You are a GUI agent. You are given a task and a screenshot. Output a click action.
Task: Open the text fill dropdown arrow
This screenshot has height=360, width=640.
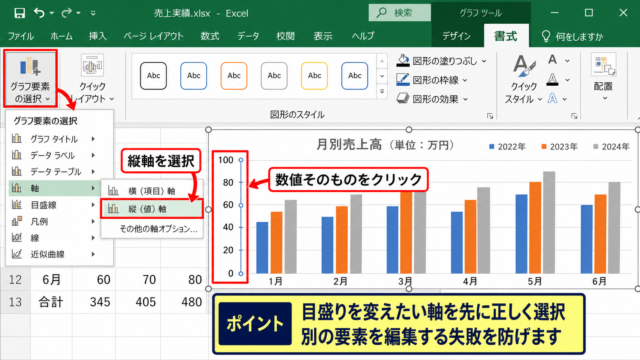pos(567,61)
